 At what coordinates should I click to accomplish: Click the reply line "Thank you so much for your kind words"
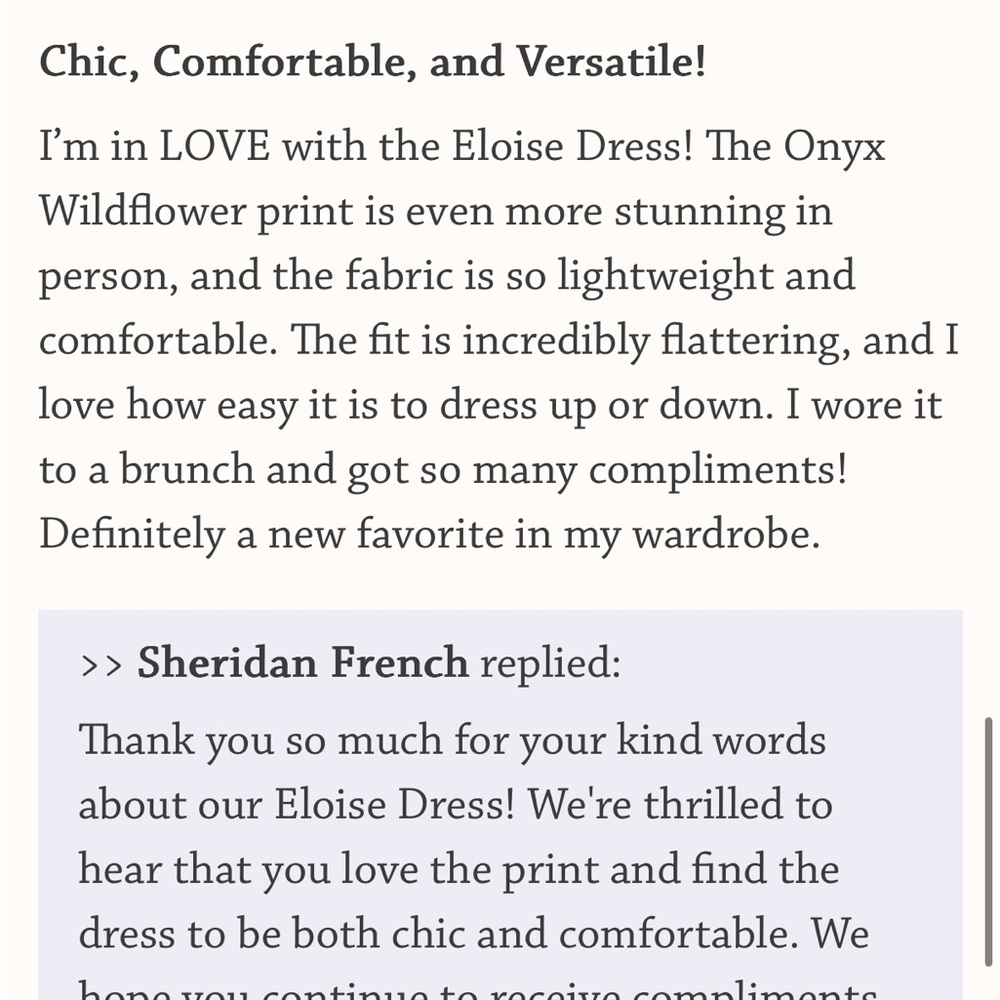[x=452, y=741]
